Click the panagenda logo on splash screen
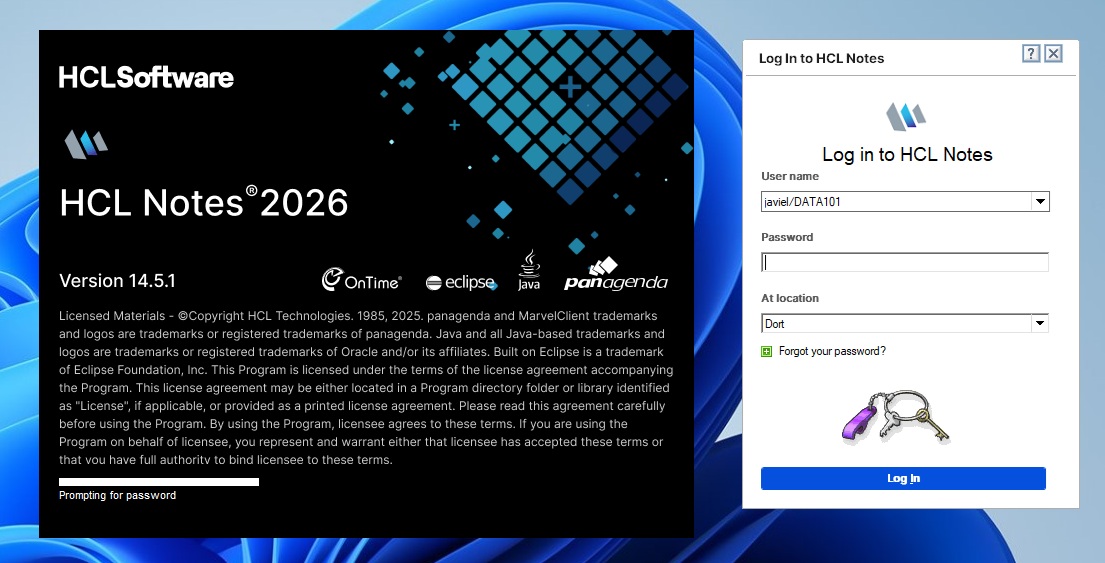1105x563 pixels. click(616, 276)
